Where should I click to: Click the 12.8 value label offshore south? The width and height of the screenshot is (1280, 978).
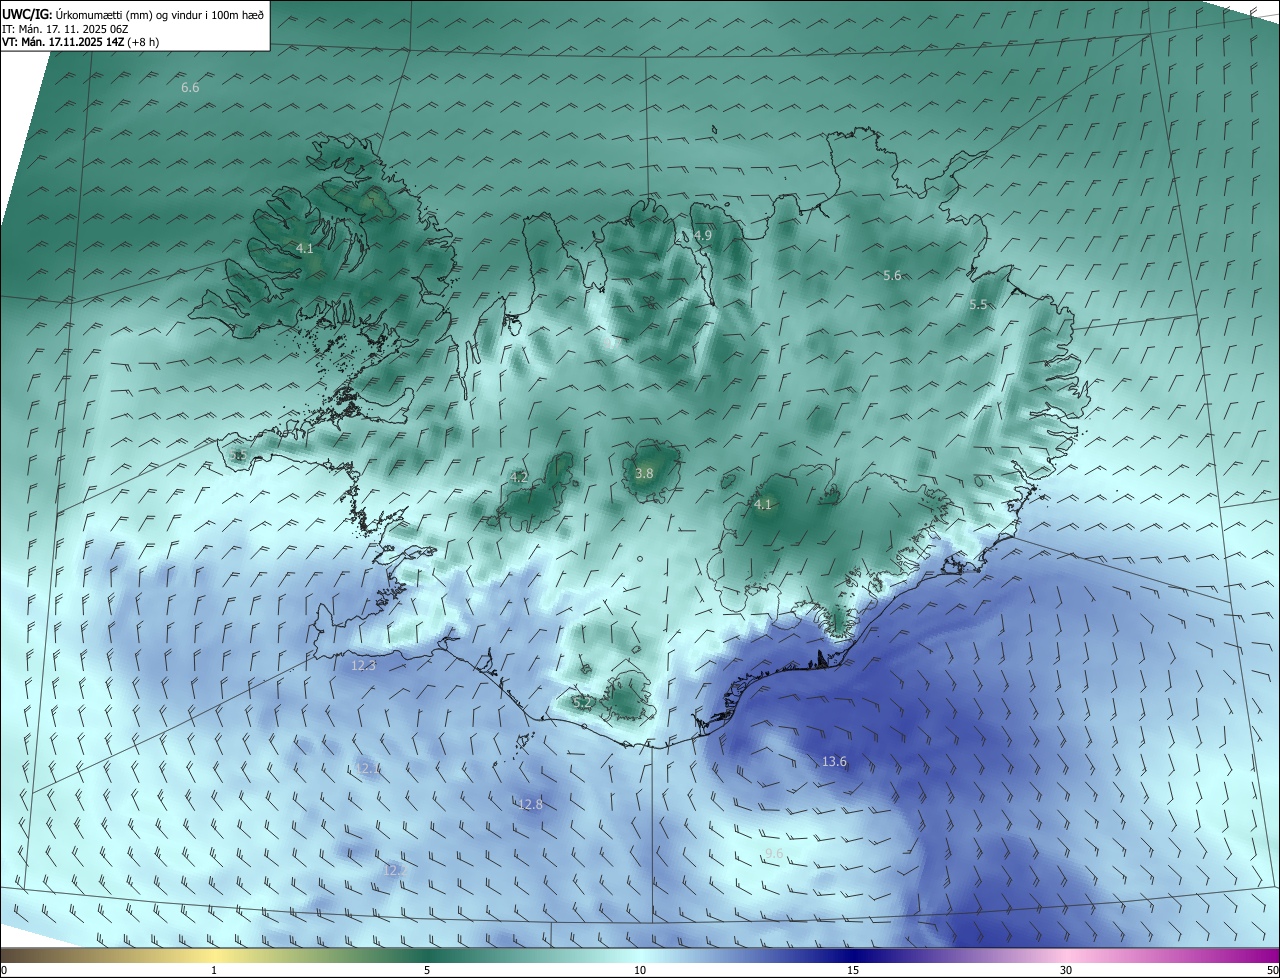pyautogui.click(x=530, y=805)
